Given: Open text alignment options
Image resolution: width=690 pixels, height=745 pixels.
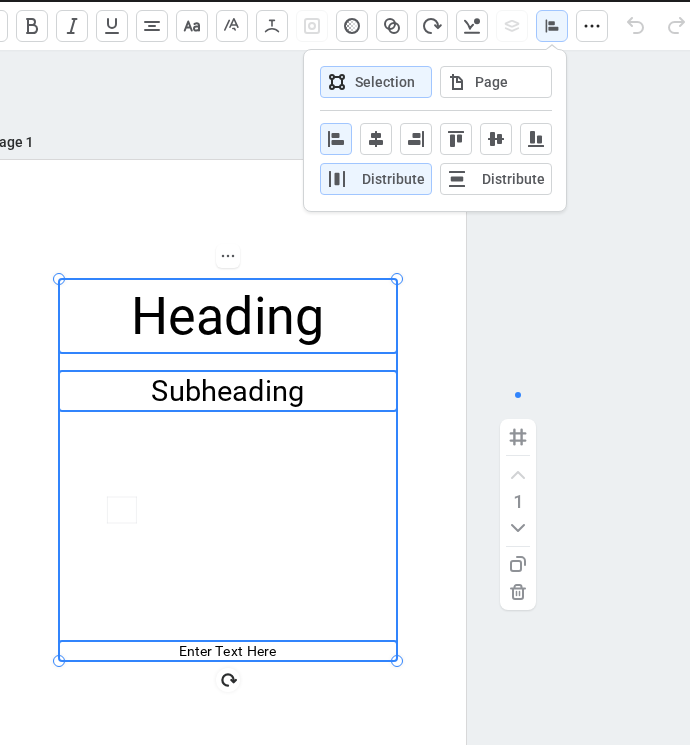Looking at the screenshot, I should click(x=152, y=26).
